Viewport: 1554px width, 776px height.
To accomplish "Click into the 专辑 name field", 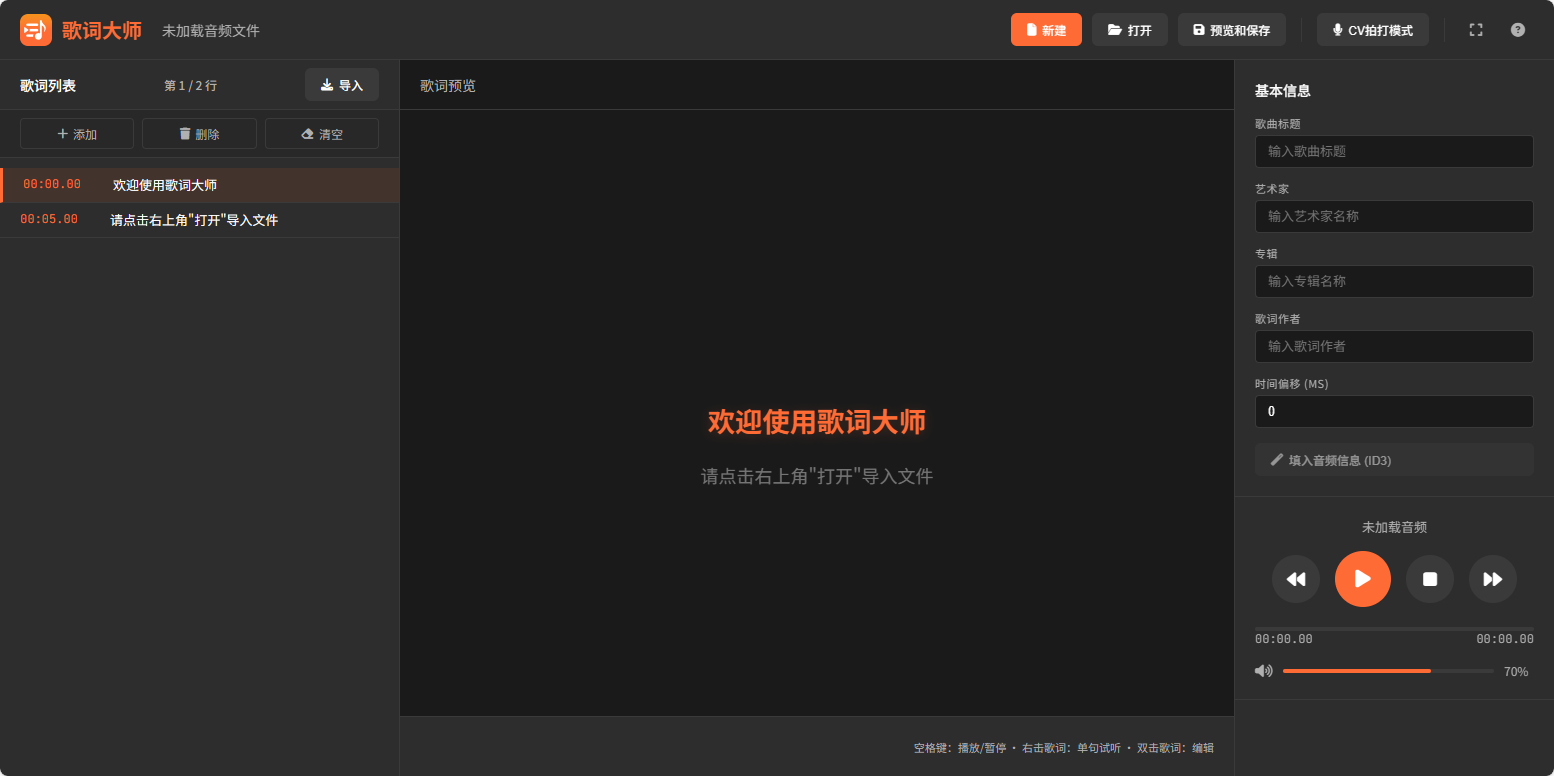I will (1394, 282).
